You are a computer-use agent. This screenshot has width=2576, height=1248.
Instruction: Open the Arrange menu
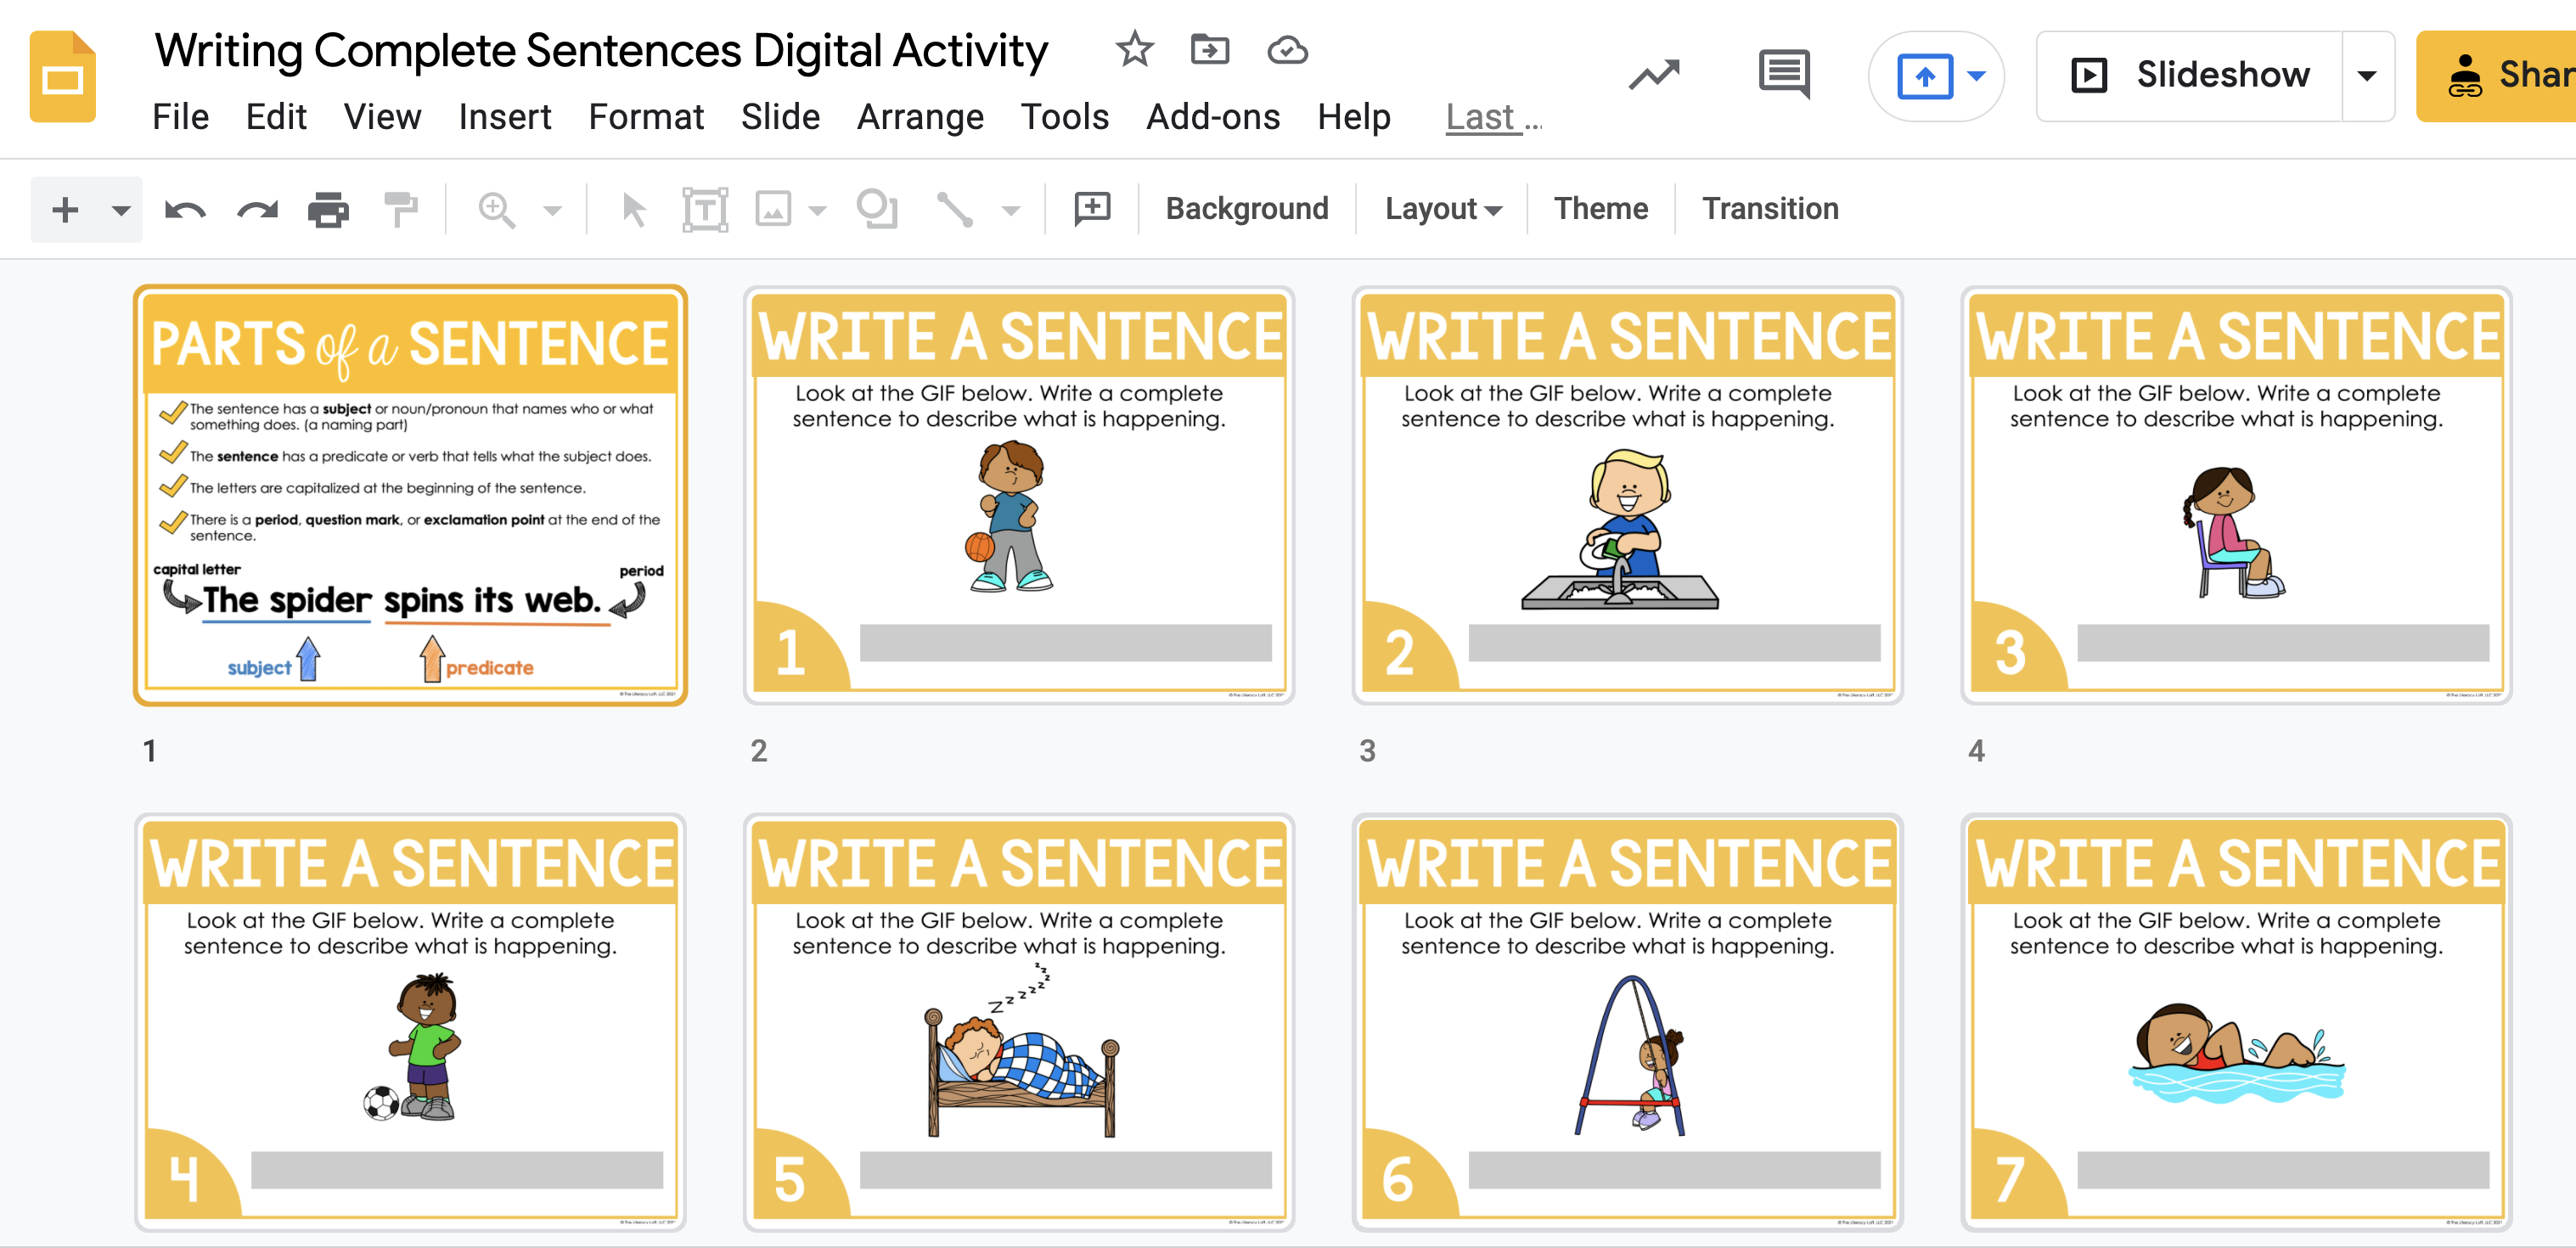pyautogui.click(x=920, y=117)
